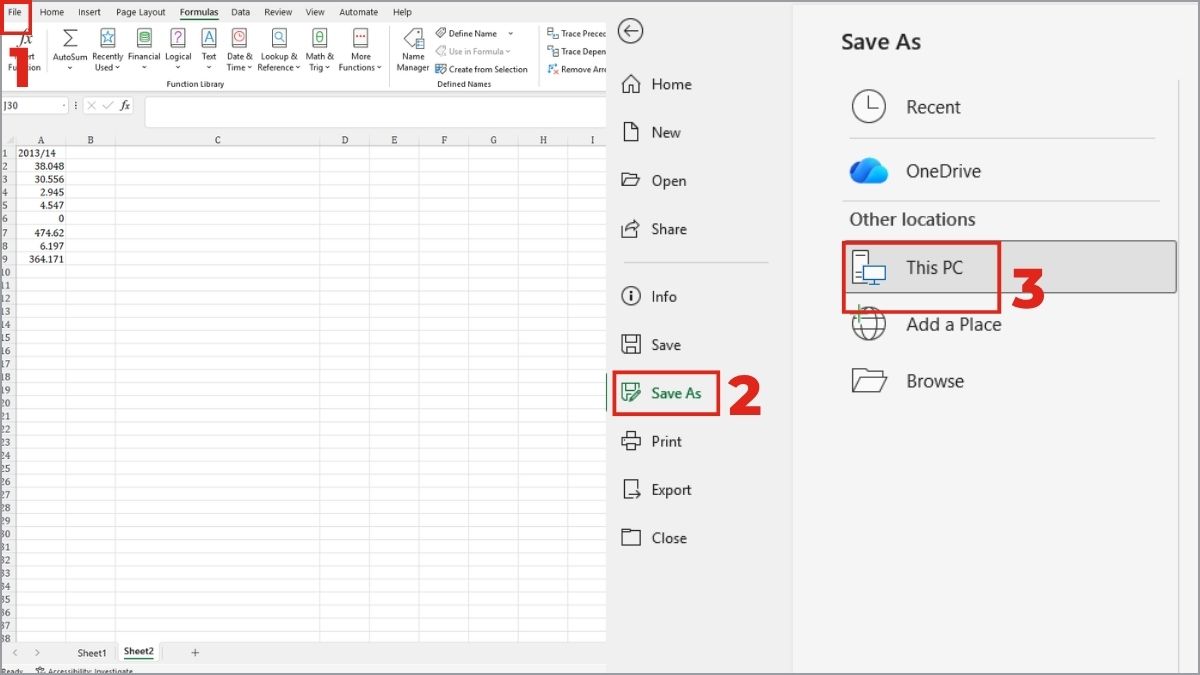1200x675 pixels.
Task: Click the formula bar cancel X icon
Action: (91, 105)
